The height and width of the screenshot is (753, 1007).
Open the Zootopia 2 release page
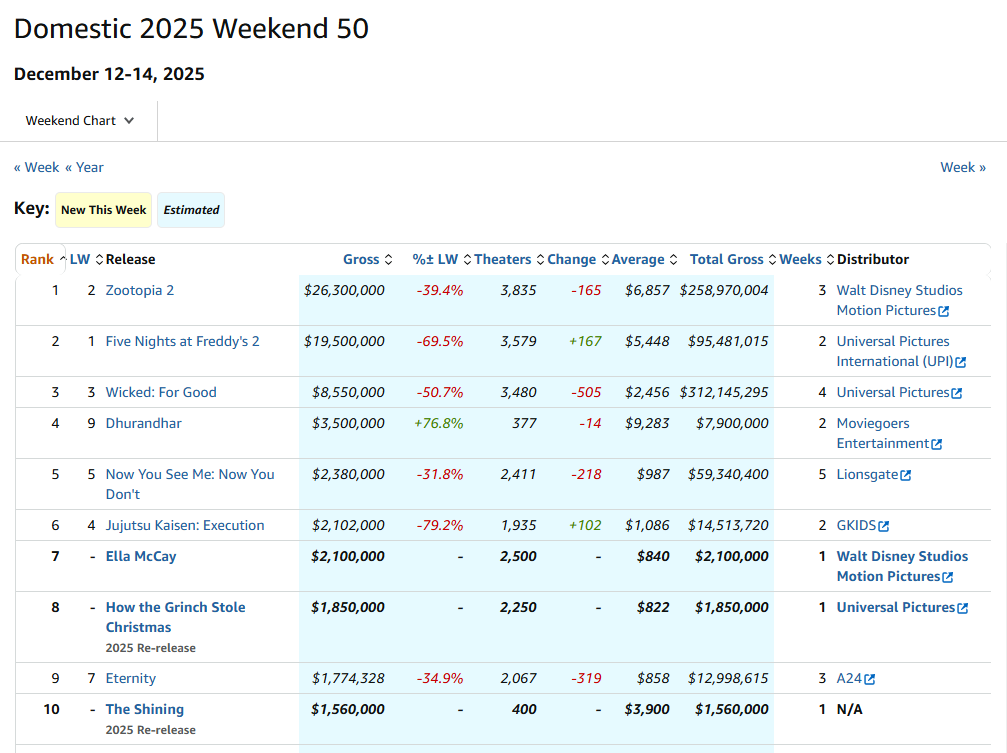pyautogui.click(x=139, y=290)
